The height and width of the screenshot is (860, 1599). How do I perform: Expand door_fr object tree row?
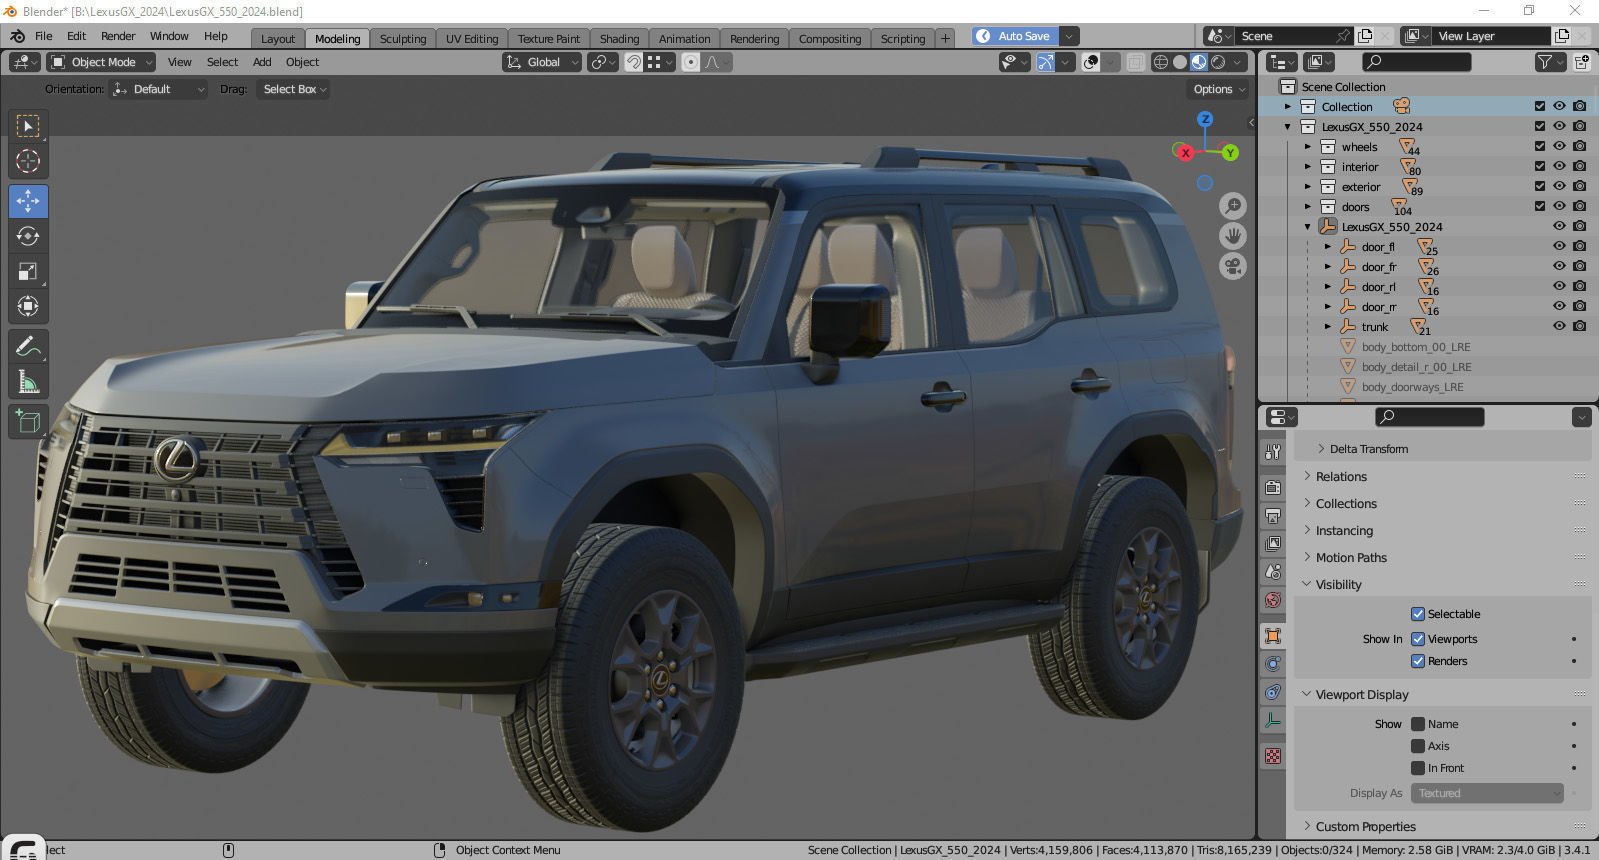[1327, 267]
